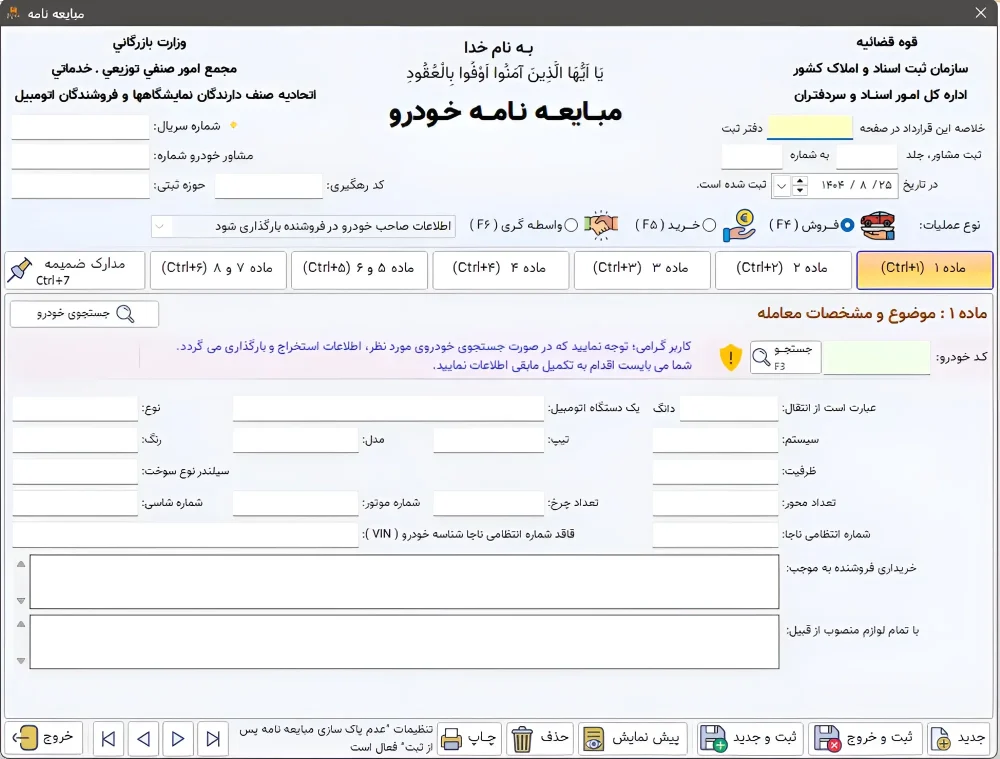Jump to the last record
The image size is (1000, 759).
[x=213, y=739]
